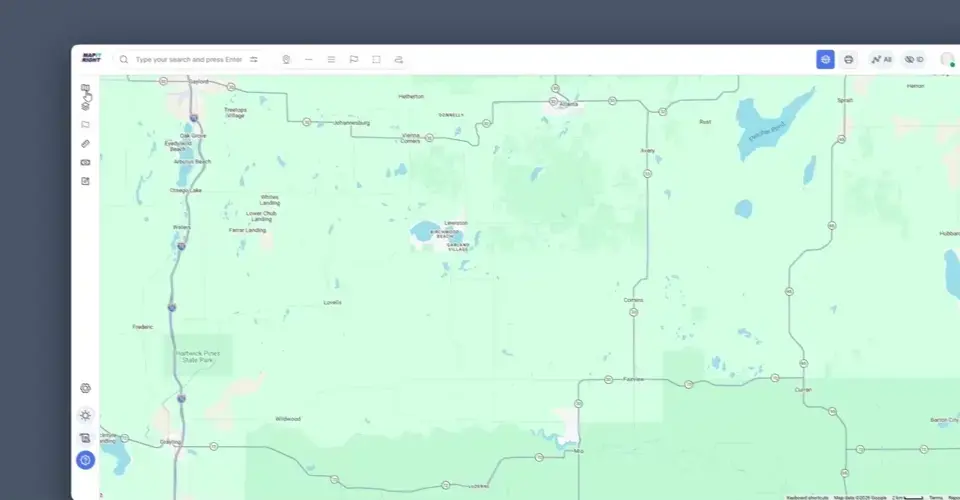Open the user profile avatar
Viewport: 960px width, 500px height.
(948, 59)
